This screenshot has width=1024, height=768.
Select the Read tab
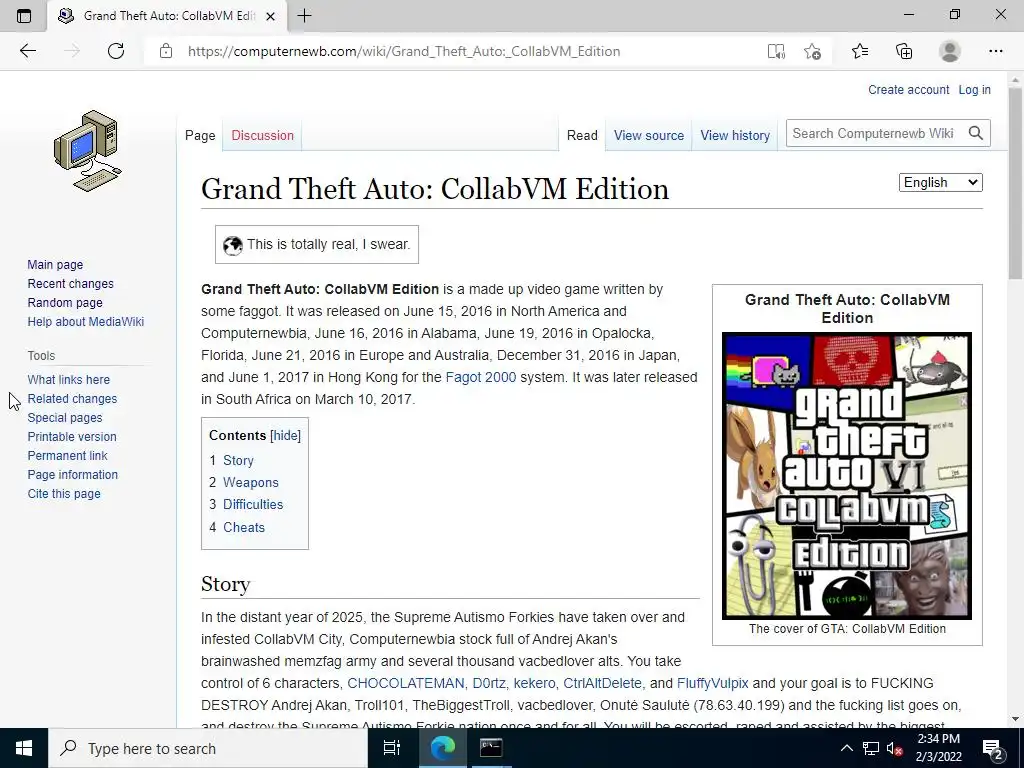tap(582, 135)
